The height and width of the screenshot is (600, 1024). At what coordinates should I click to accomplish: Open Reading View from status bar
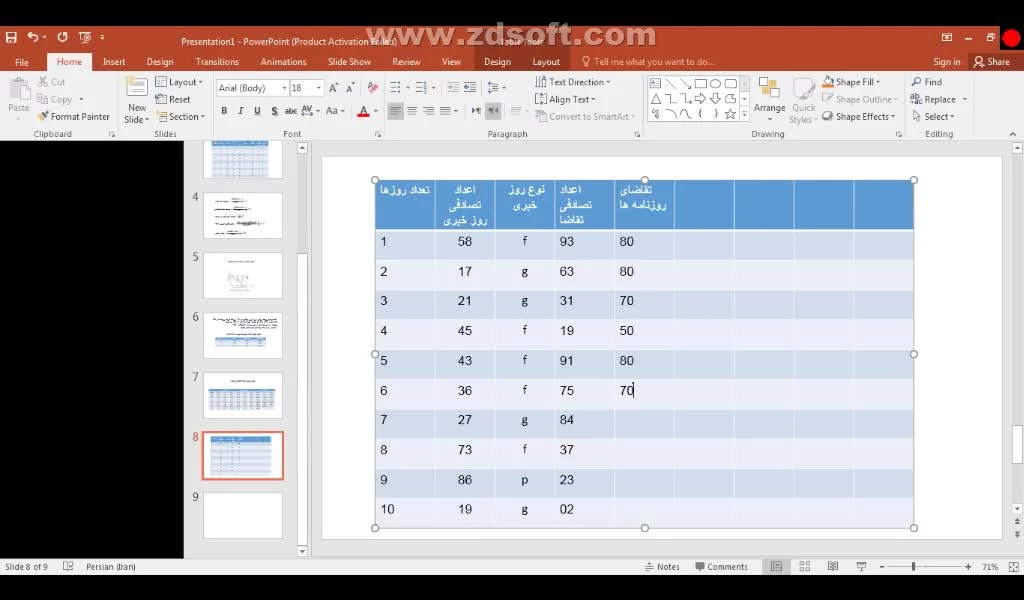pyautogui.click(x=833, y=567)
